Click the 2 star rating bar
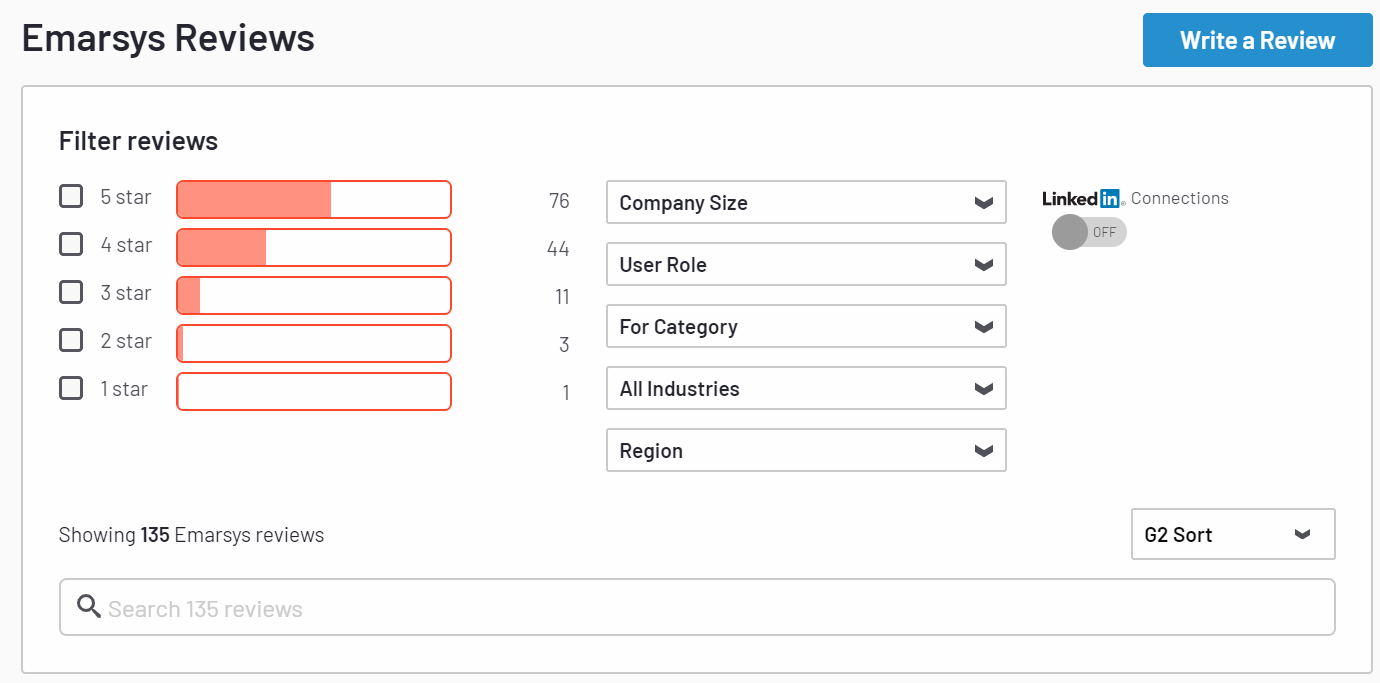This screenshot has height=683, width=1380. pos(314,343)
